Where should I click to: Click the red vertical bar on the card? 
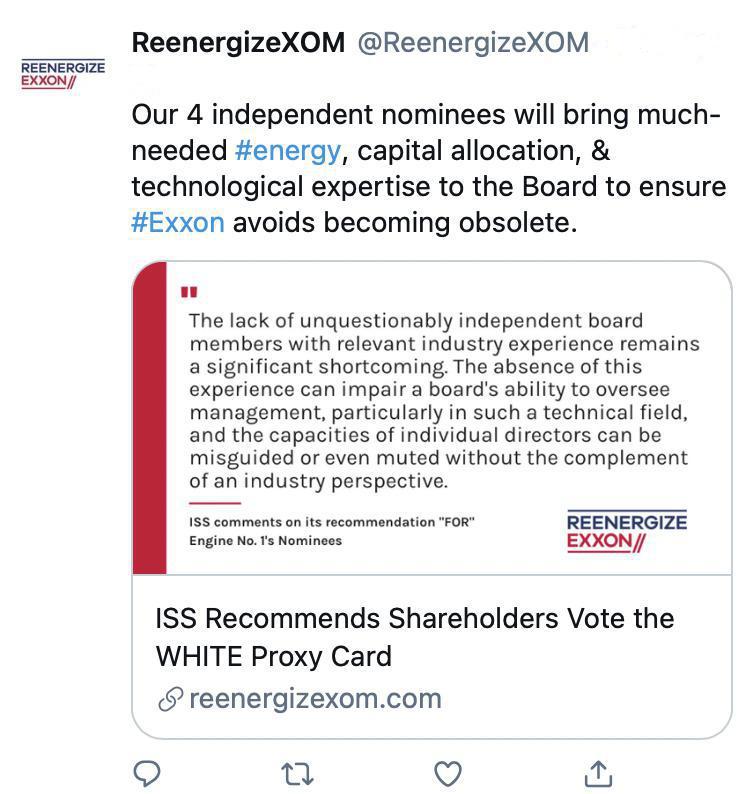pos(150,420)
